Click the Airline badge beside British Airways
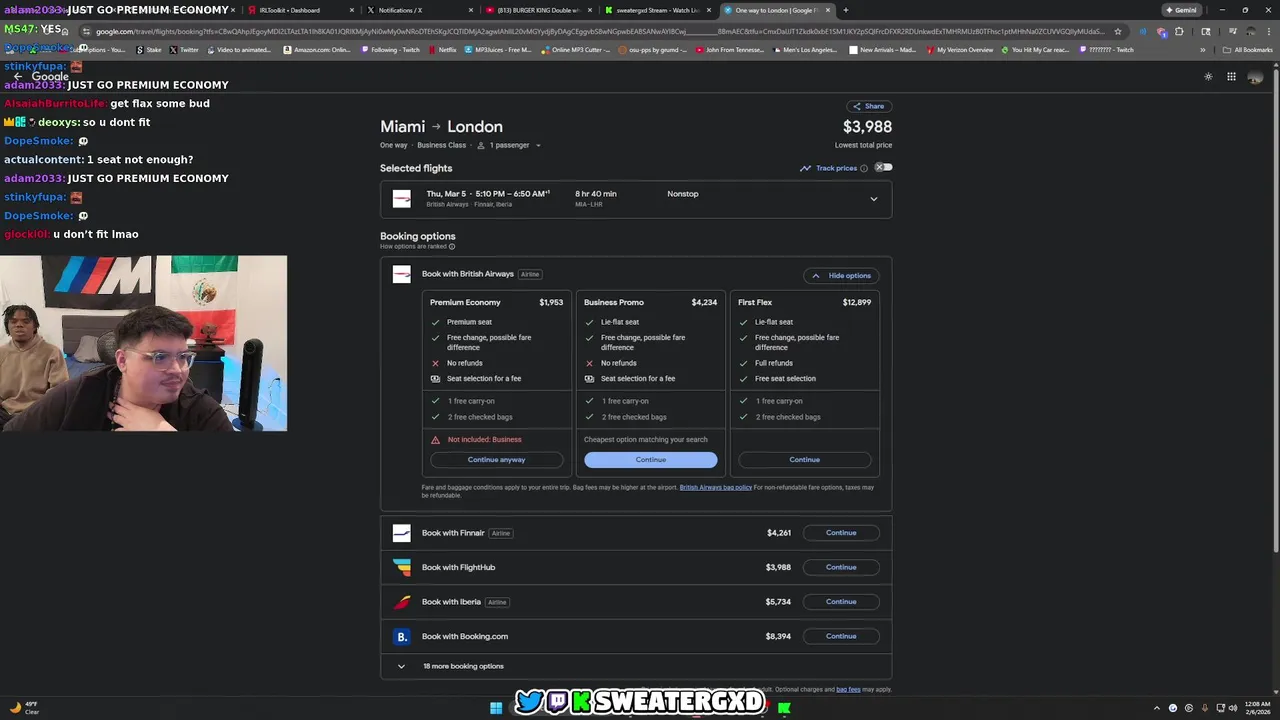The width and height of the screenshot is (1280, 720). [530, 274]
